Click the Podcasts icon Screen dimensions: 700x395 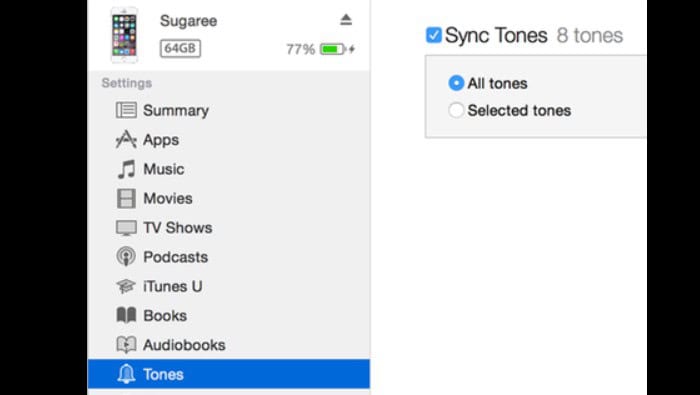click(x=126, y=257)
